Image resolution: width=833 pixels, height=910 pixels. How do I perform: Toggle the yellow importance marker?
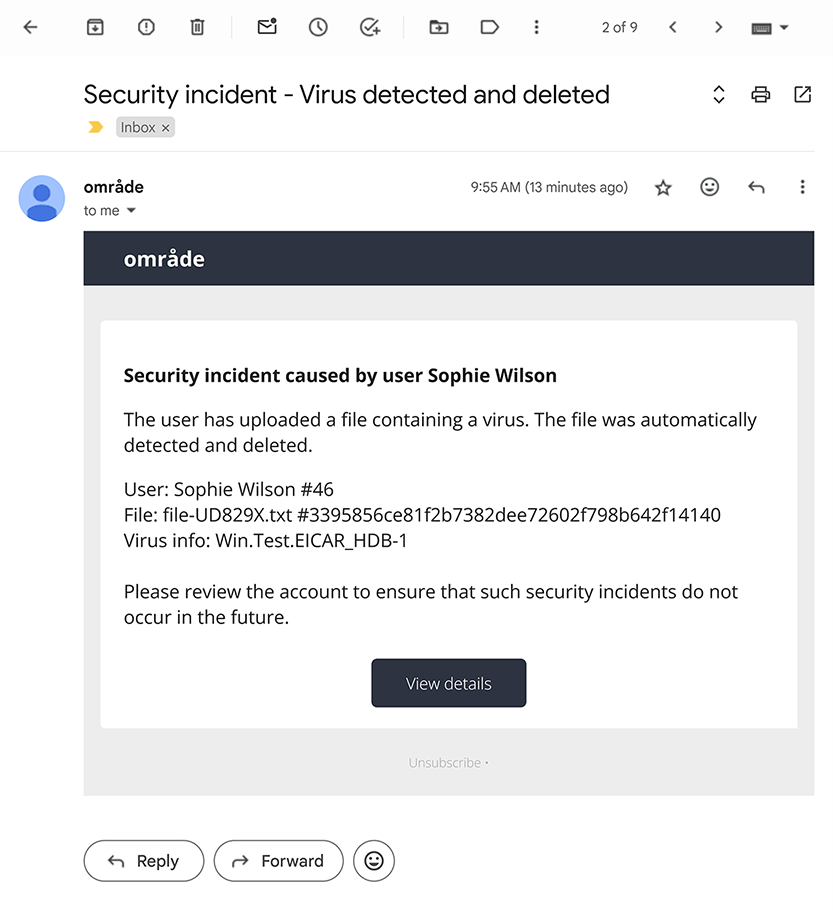96,128
